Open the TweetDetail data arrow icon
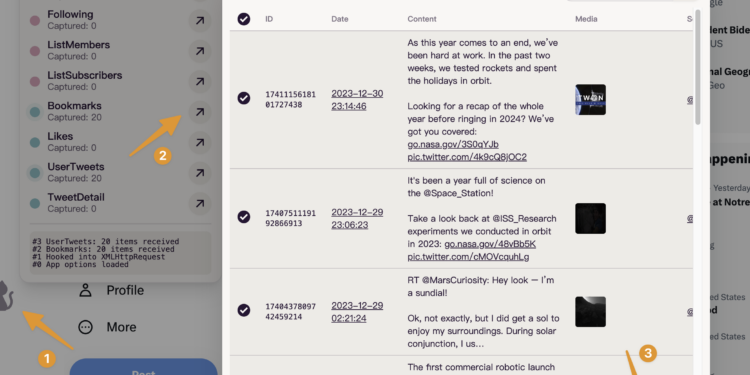Image resolution: width=750 pixels, height=375 pixels. point(200,203)
